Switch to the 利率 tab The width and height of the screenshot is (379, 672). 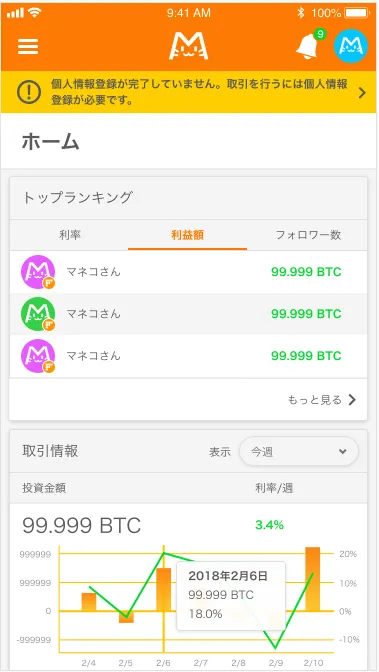click(x=70, y=235)
